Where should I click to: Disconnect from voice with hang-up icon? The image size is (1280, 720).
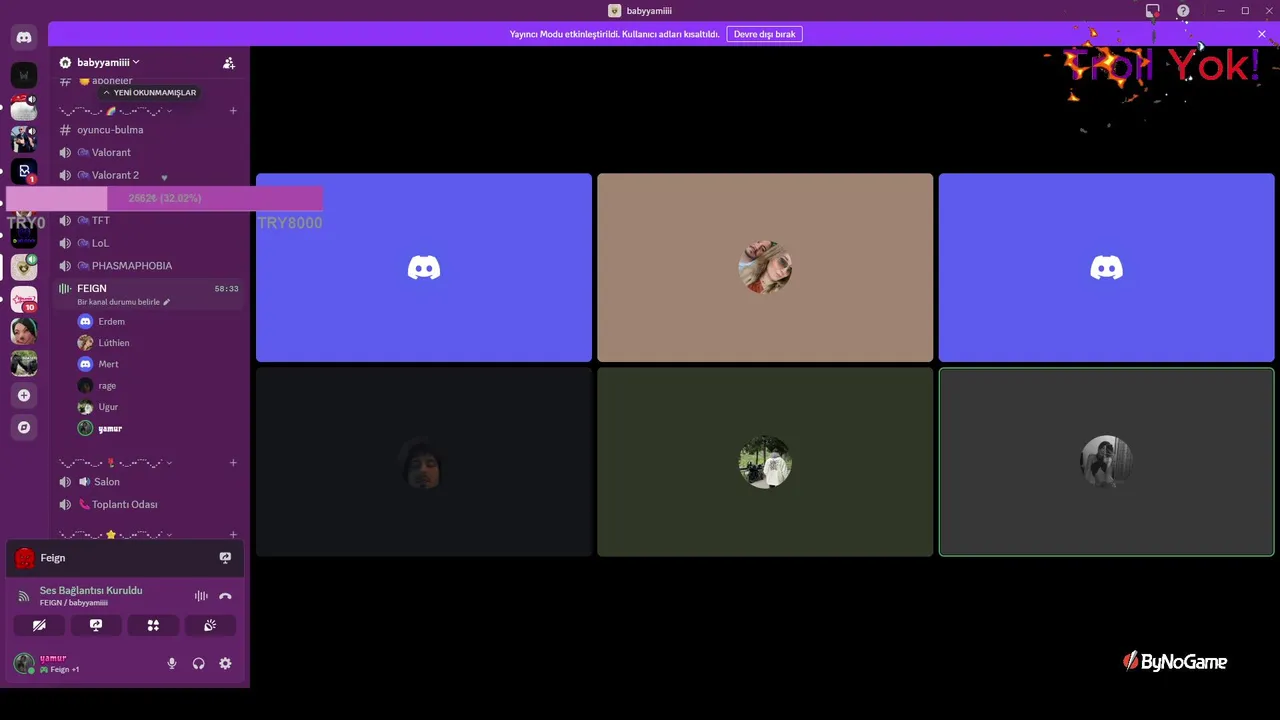(225, 596)
